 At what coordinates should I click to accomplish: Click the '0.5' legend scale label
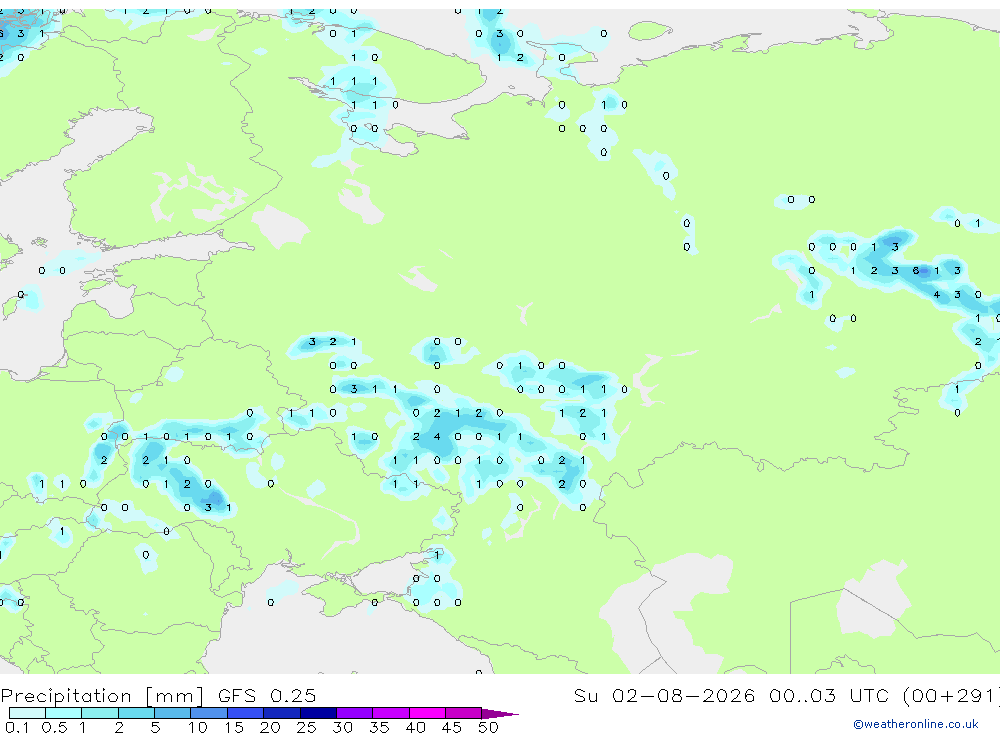54,727
